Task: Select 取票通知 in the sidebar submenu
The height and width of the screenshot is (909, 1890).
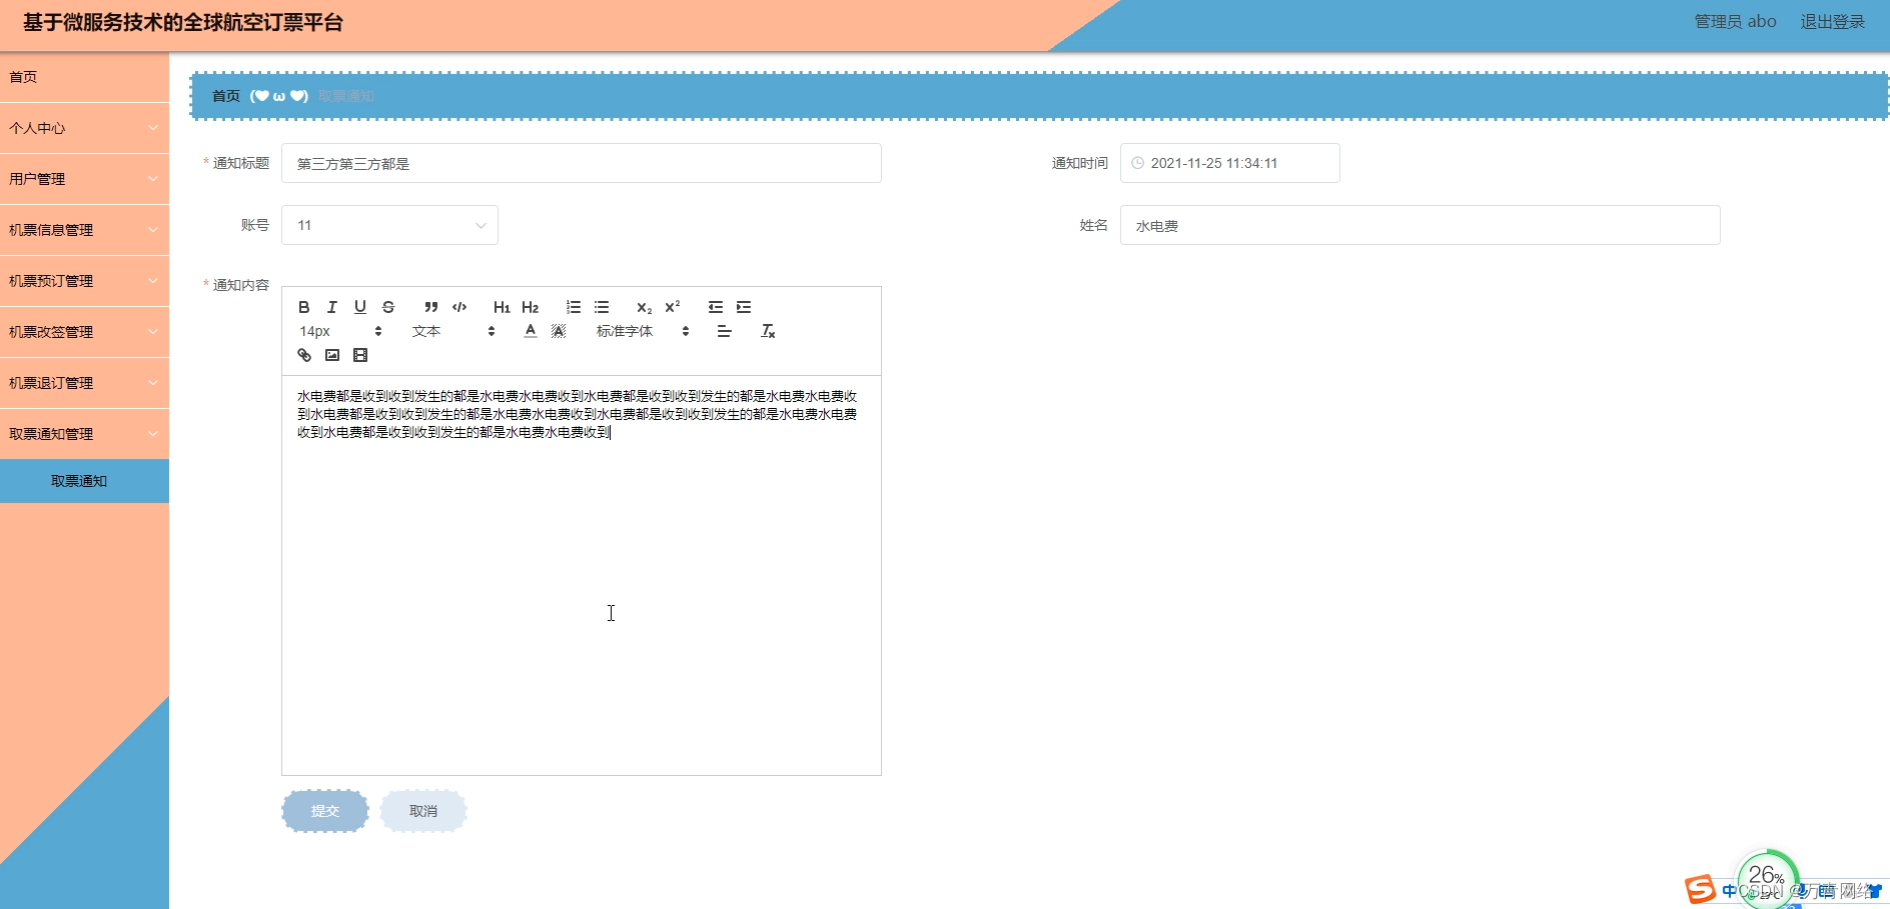Action: pos(84,480)
